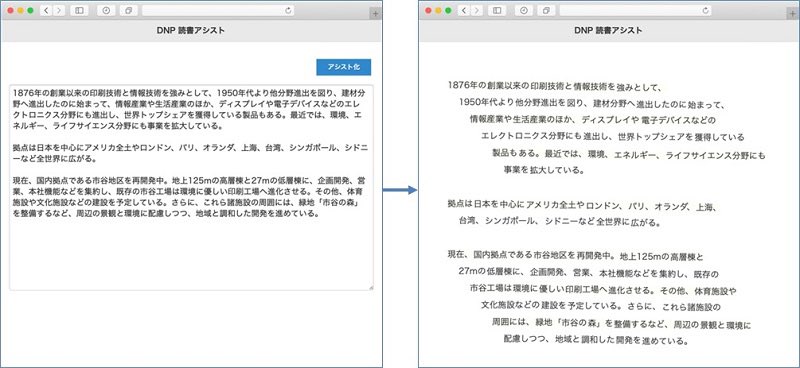Click the blue アシスト化 button
This screenshot has height=368, width=800.
343,67
